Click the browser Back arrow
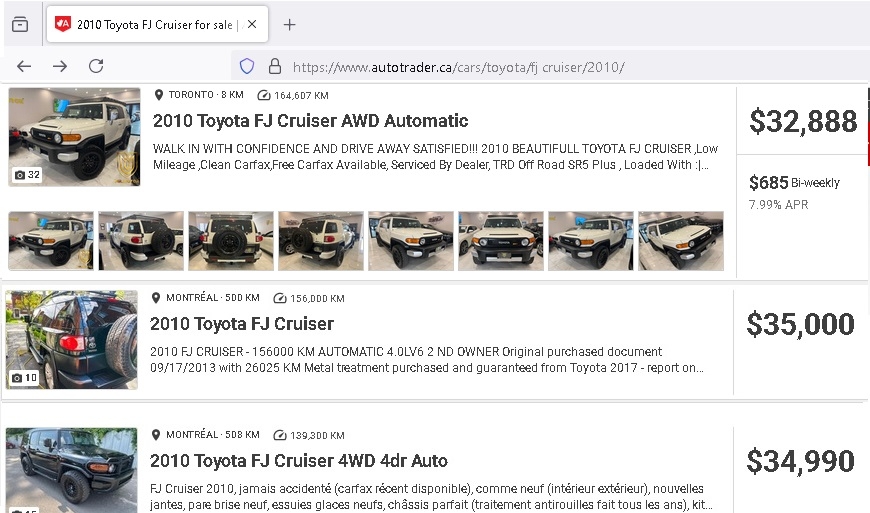 (x=24, y=67)
